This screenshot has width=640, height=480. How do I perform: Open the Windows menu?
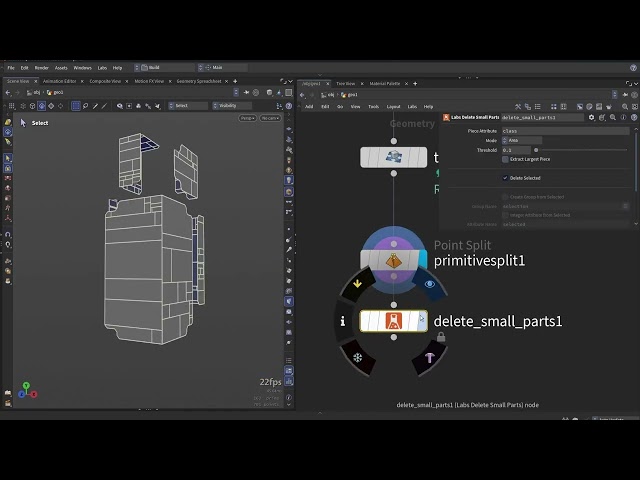(x=82, y=68)
